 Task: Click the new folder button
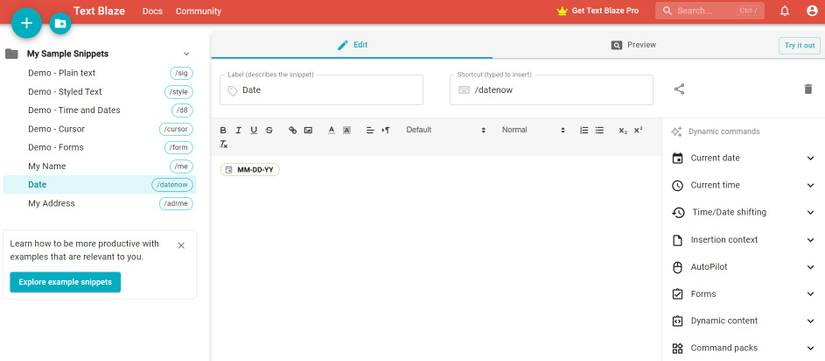click(61, 23)
